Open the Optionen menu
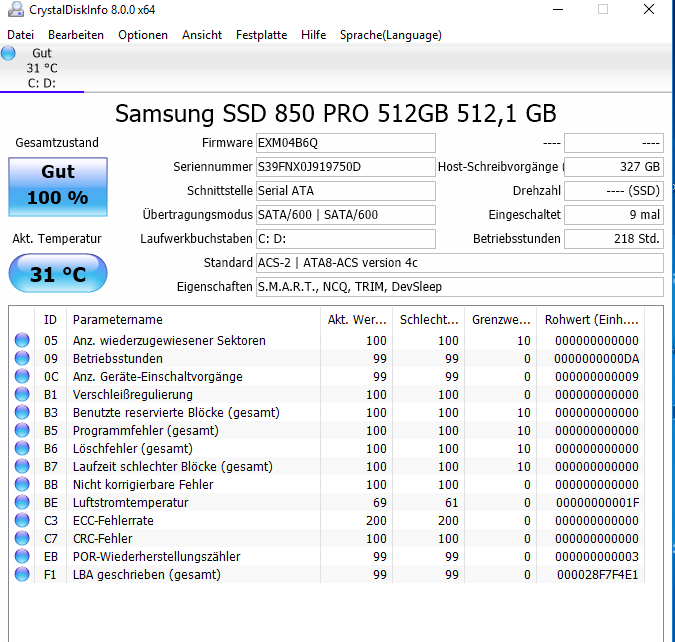Viewport: 675px width, 642px height. point(143,35)
